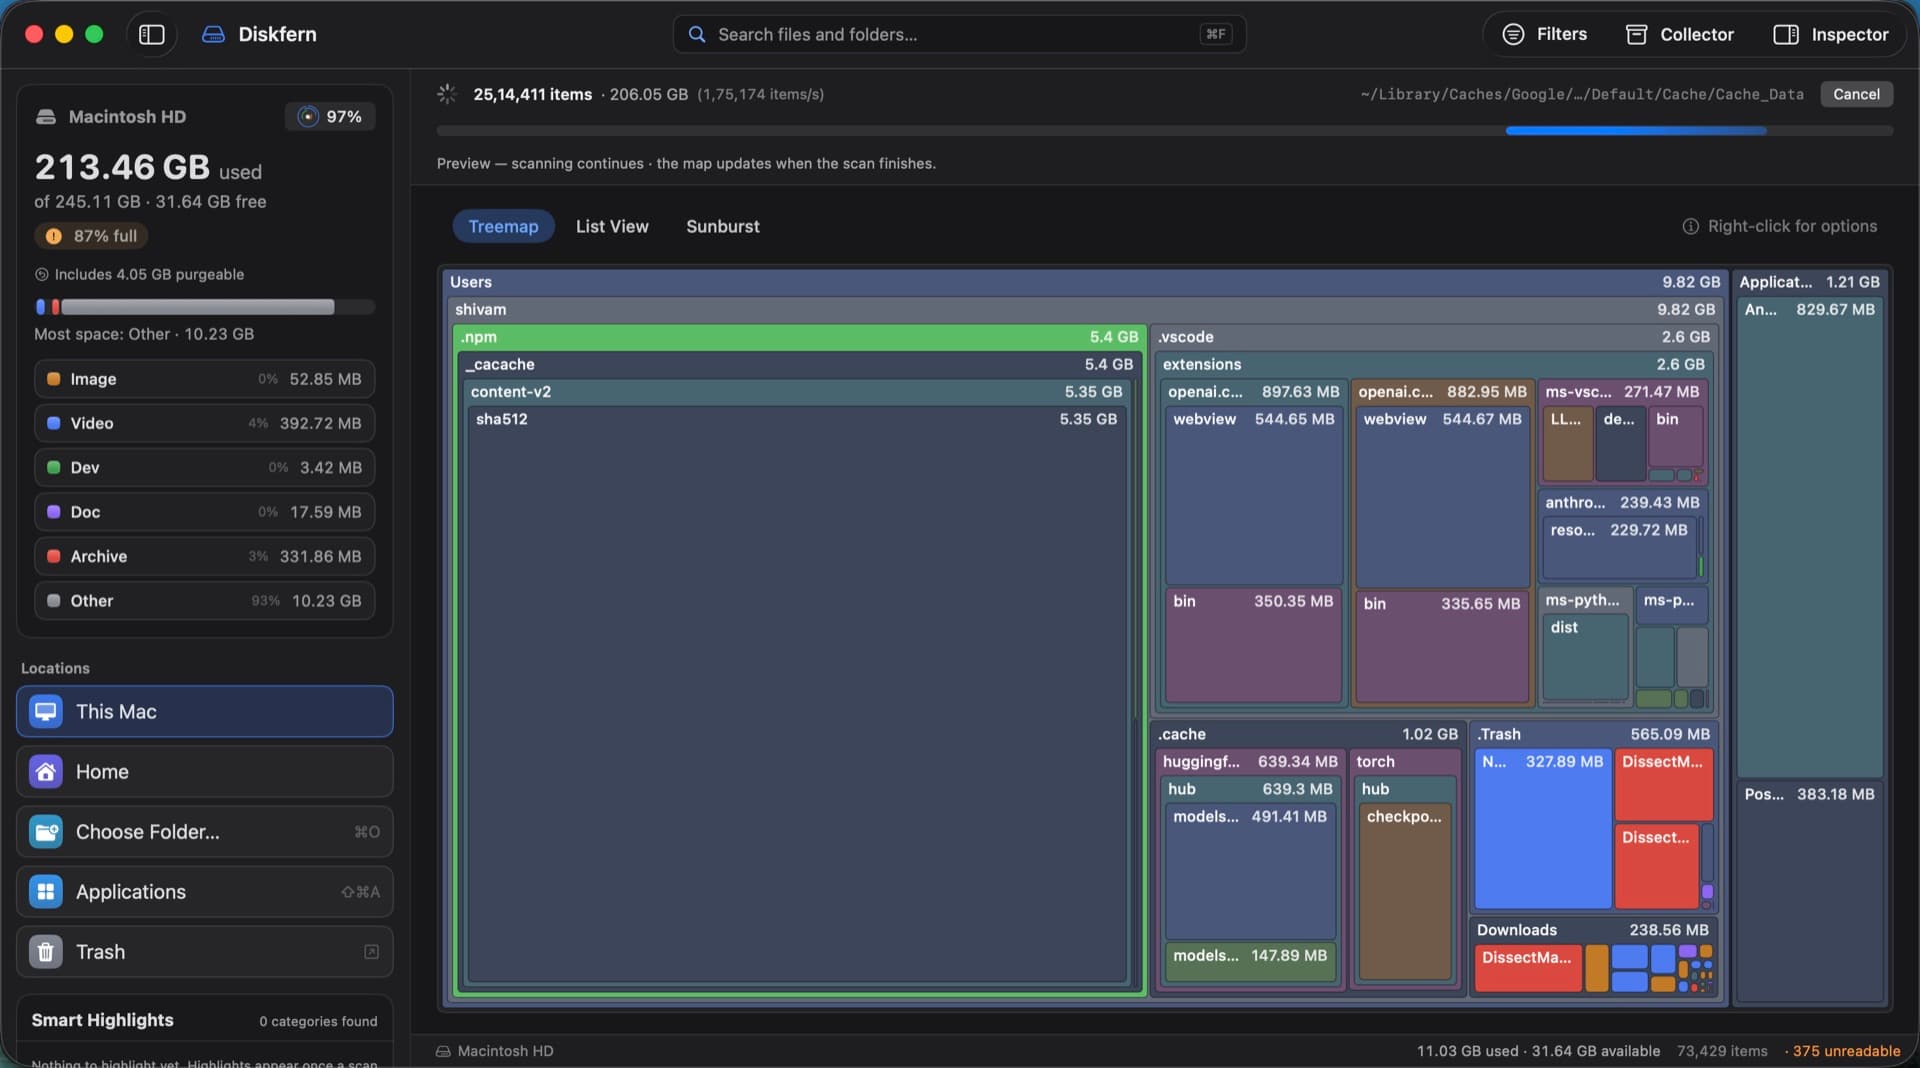Select This Mac location

[205, 711]
